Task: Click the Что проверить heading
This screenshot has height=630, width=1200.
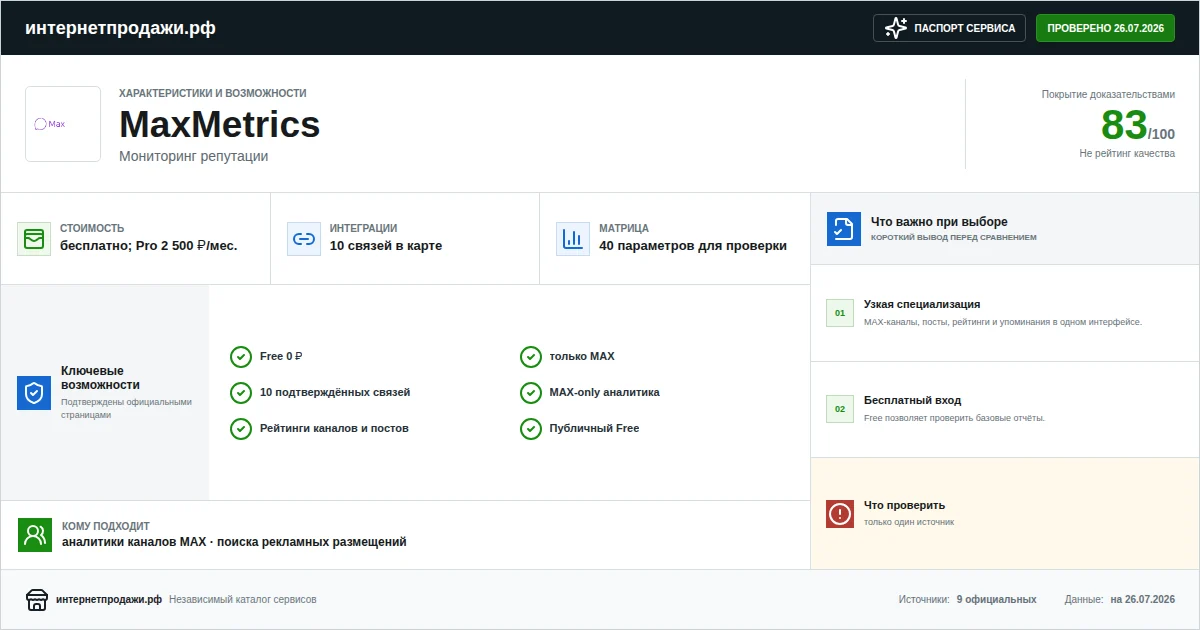Action: 905,505
